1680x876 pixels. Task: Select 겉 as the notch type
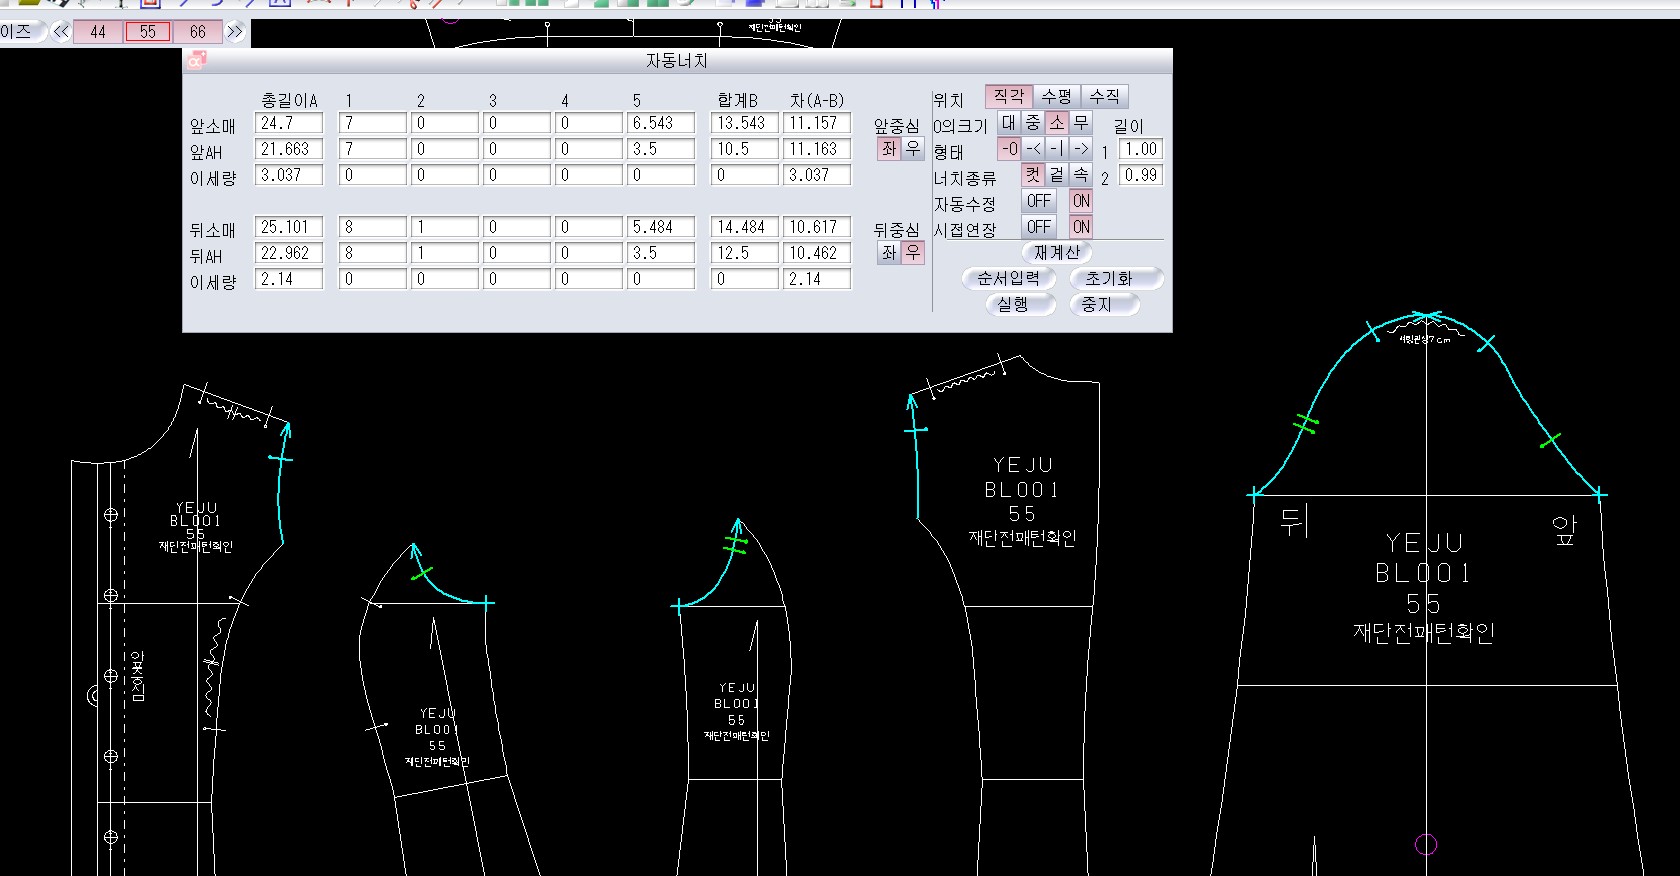[1057, 175]
